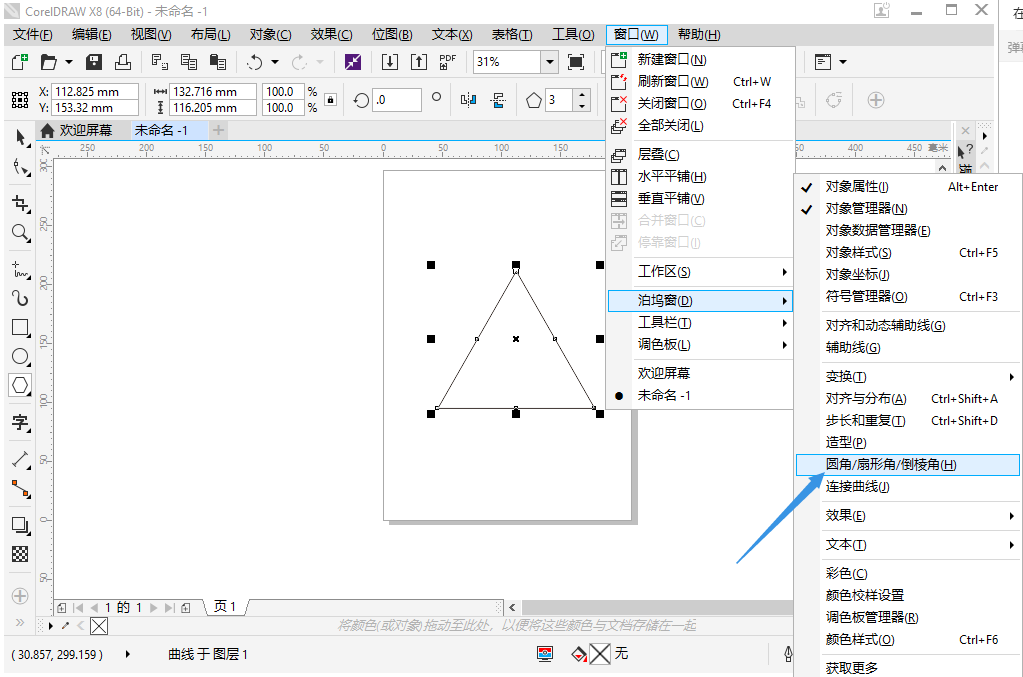Click the object width field 132.716 mm
This screenshot has height=677, width=1023.
click(x=213, y=92)
